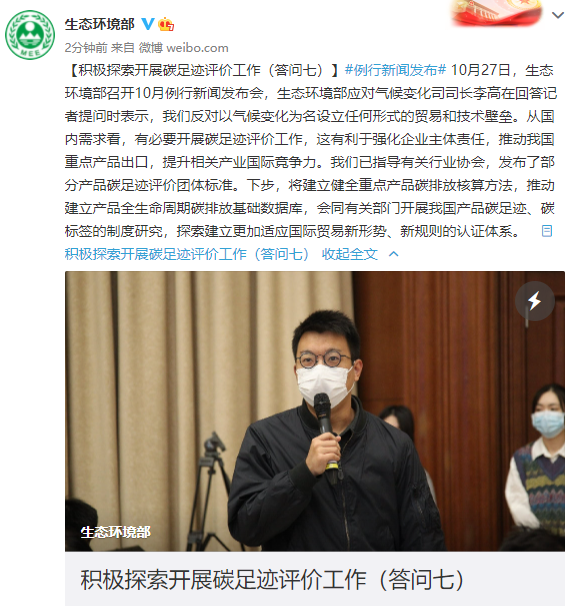581x606 pixels.
Task: Click the blue V verified badge
Action: tap(148, 24)
